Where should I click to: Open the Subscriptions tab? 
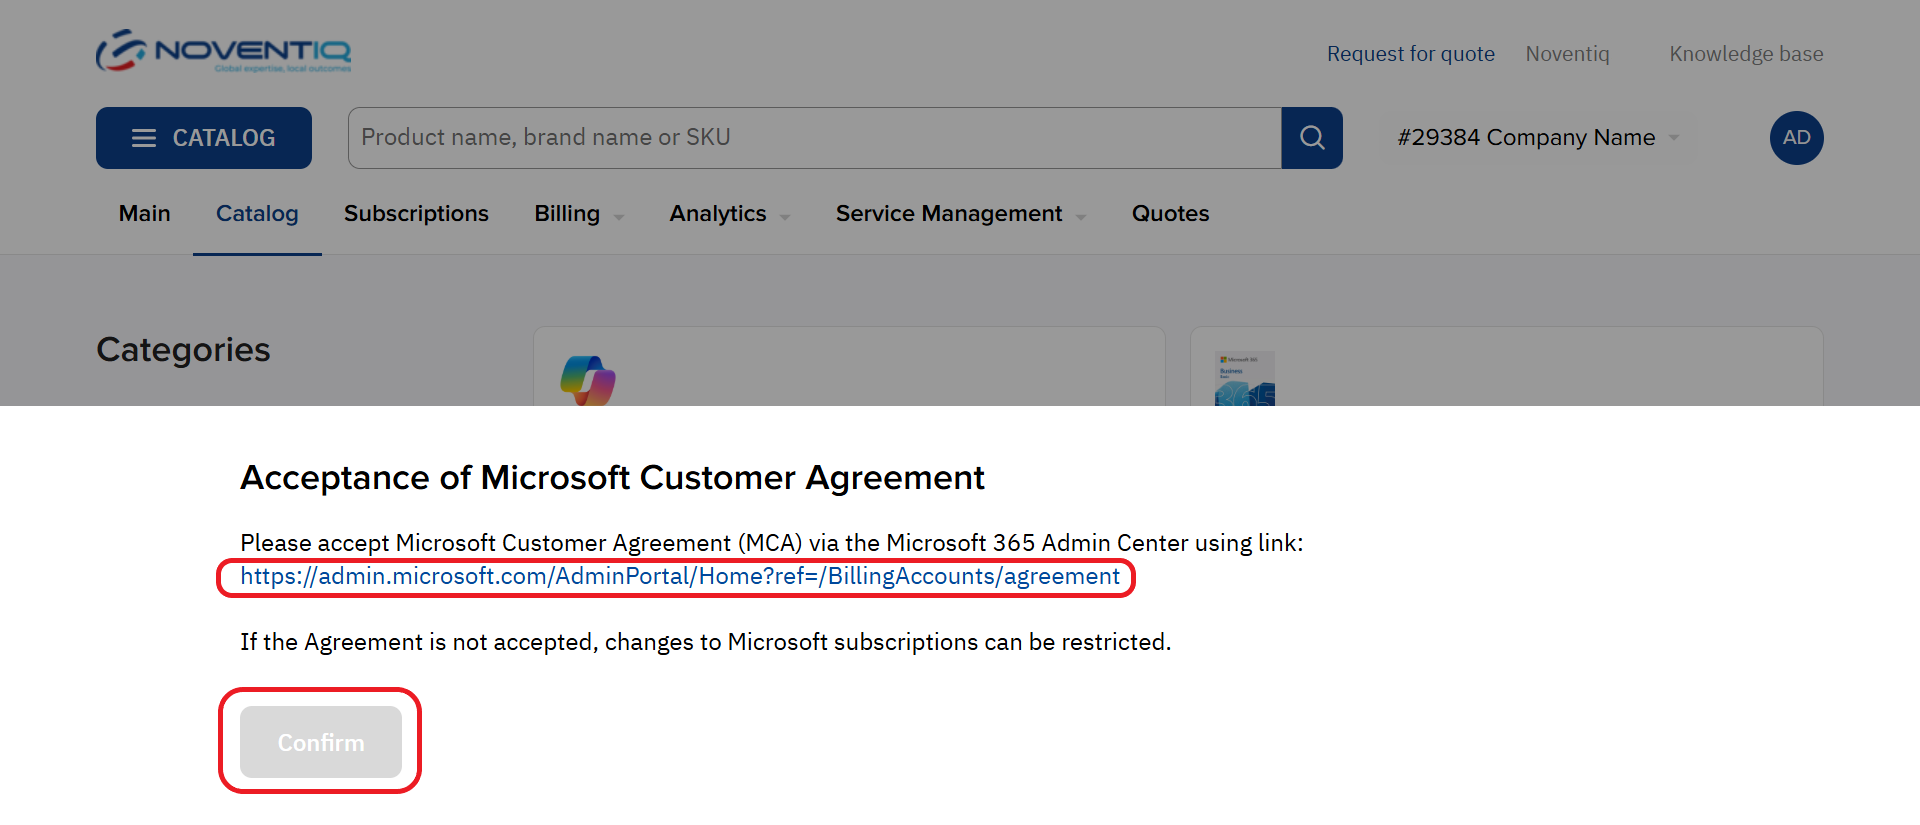coord(416,214)
